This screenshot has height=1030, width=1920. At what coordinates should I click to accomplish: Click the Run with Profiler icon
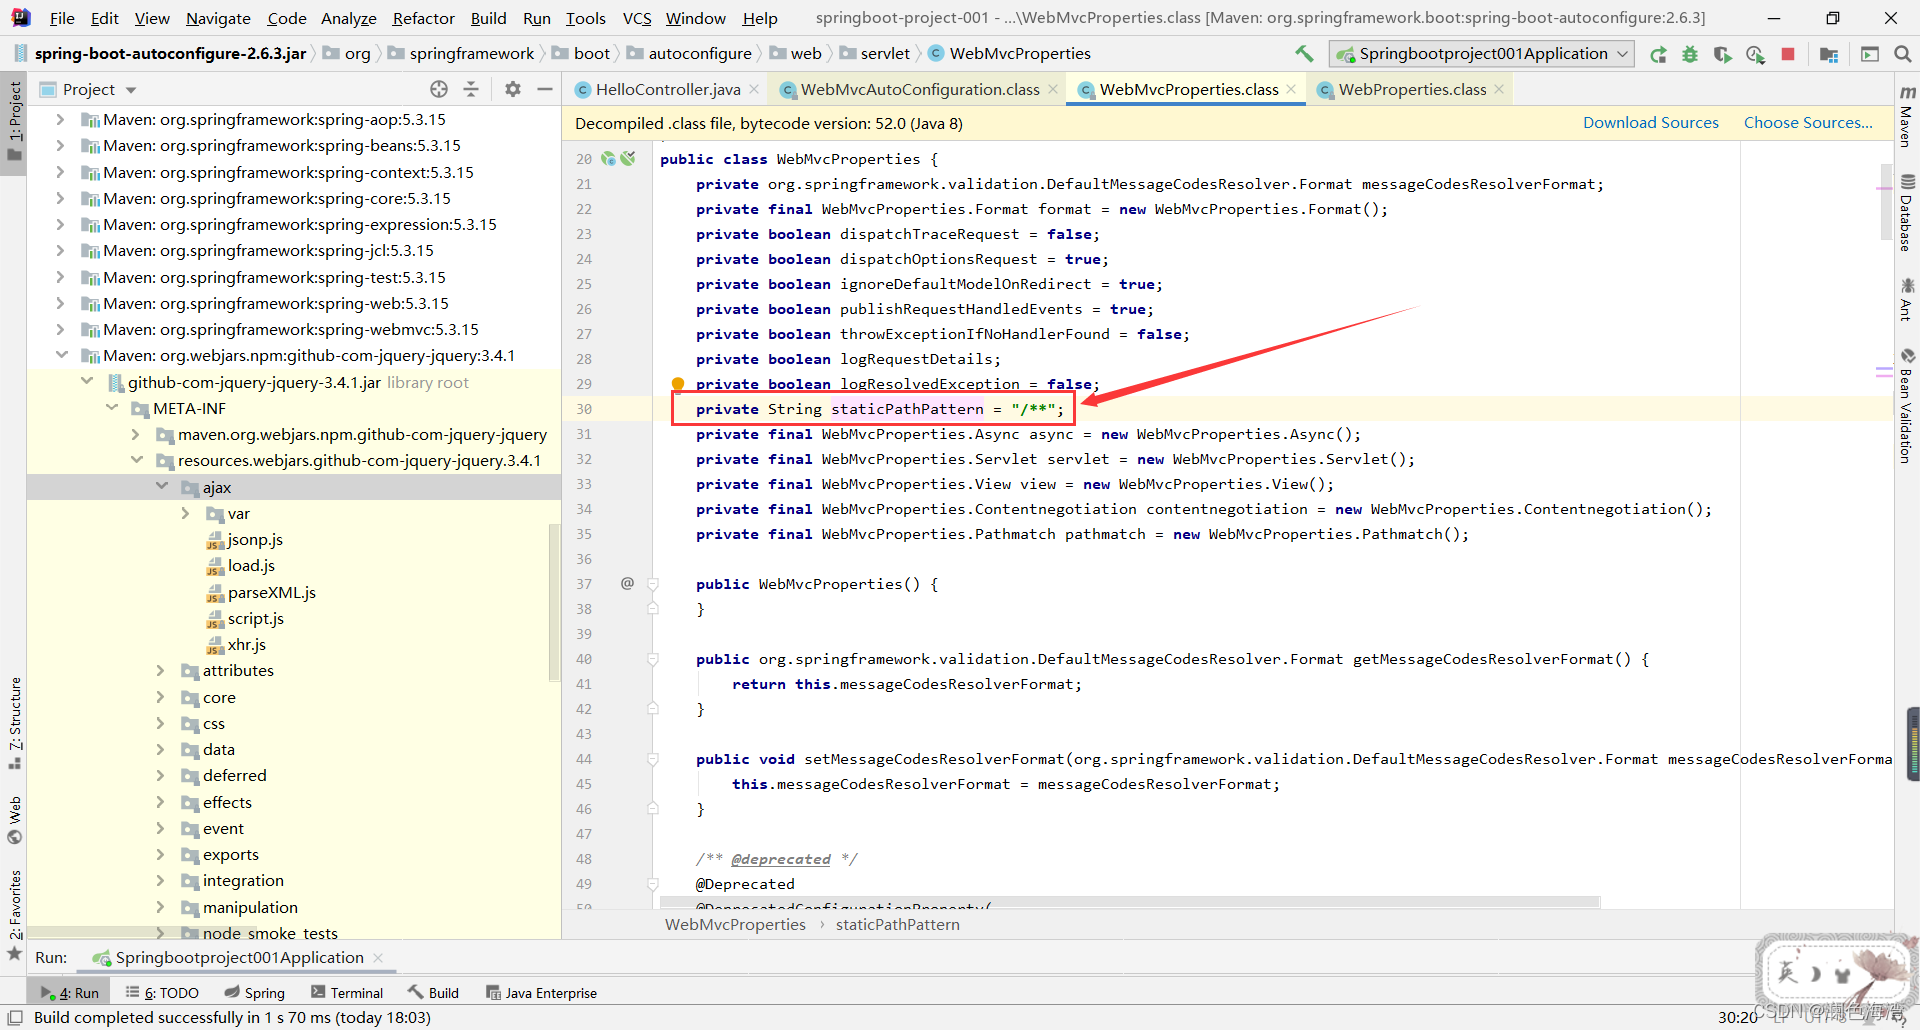pyautogui.click(x=1755, y=54)
